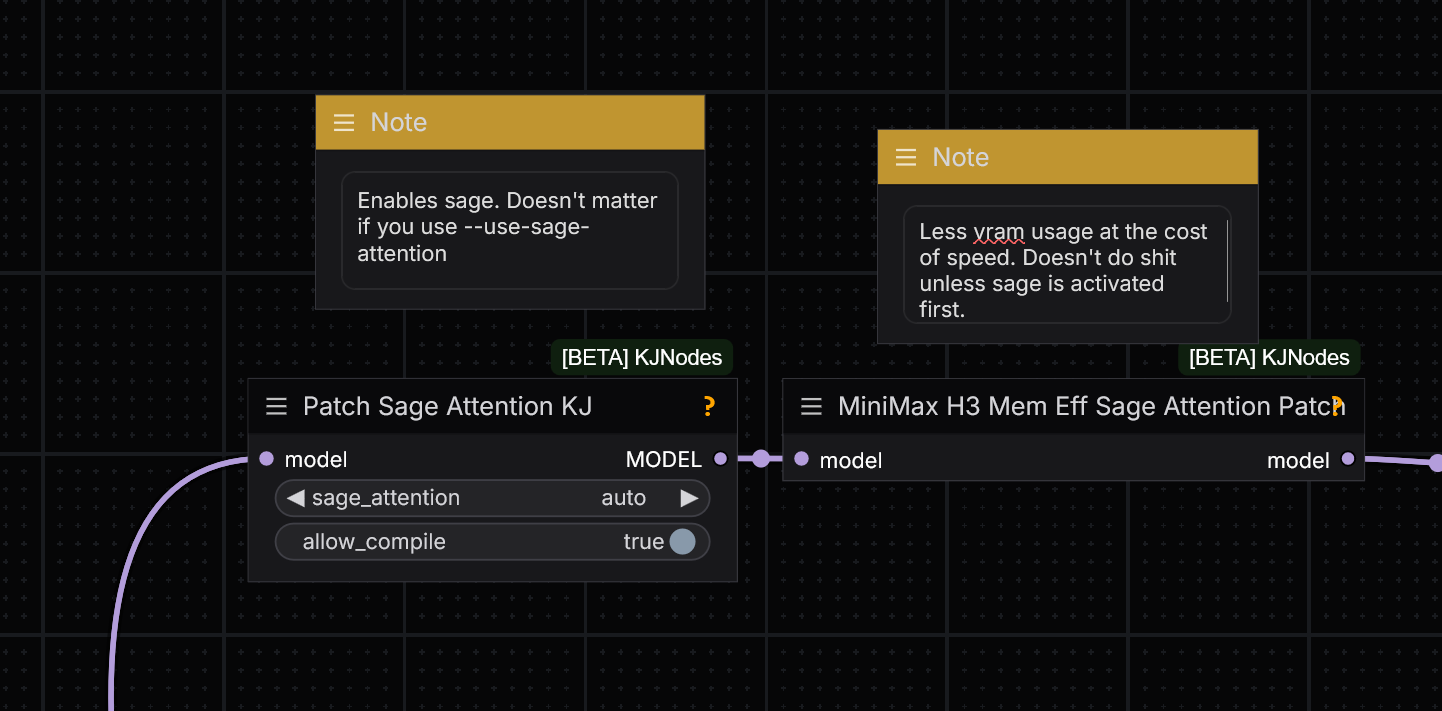The image size is (1442, 711).
Task: Open menu icon of MiniMax H3 patch node
Action: tap(812, 406)
